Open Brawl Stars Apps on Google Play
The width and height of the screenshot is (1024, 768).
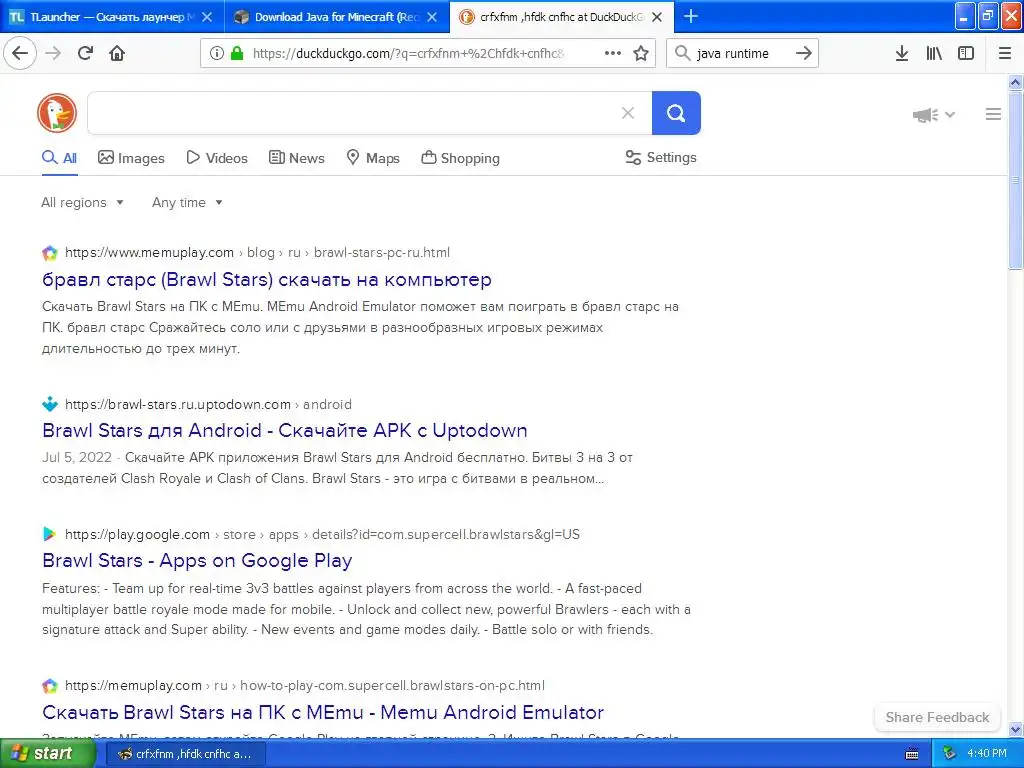(197, 560)
